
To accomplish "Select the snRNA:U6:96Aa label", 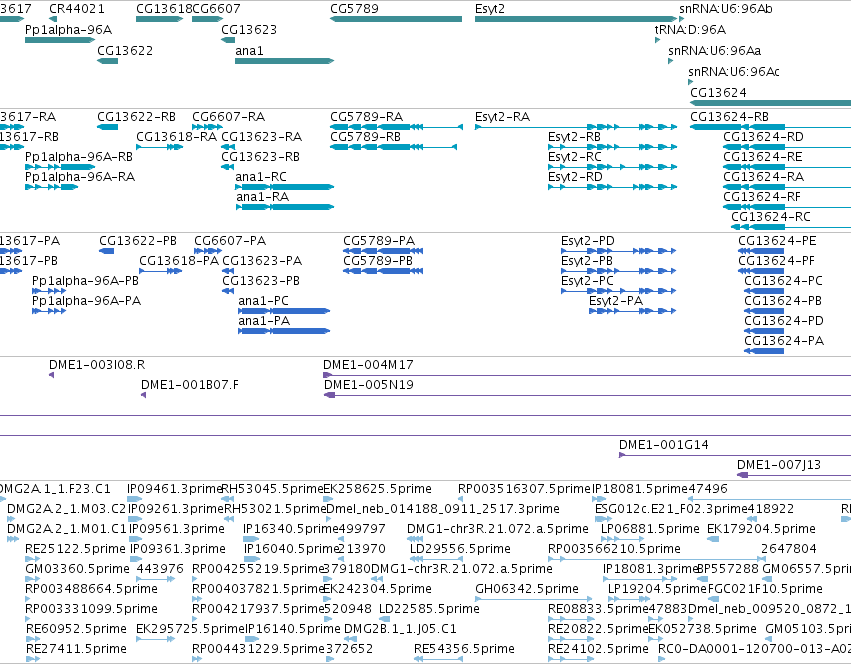I will click(714, 51).
